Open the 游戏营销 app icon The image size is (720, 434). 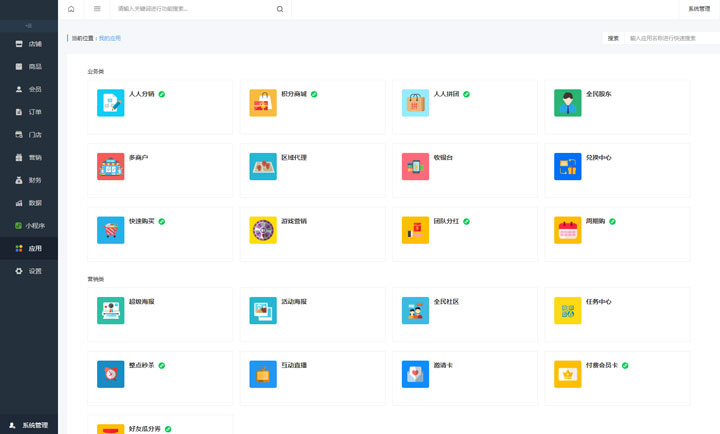click(x=263, y=230)
